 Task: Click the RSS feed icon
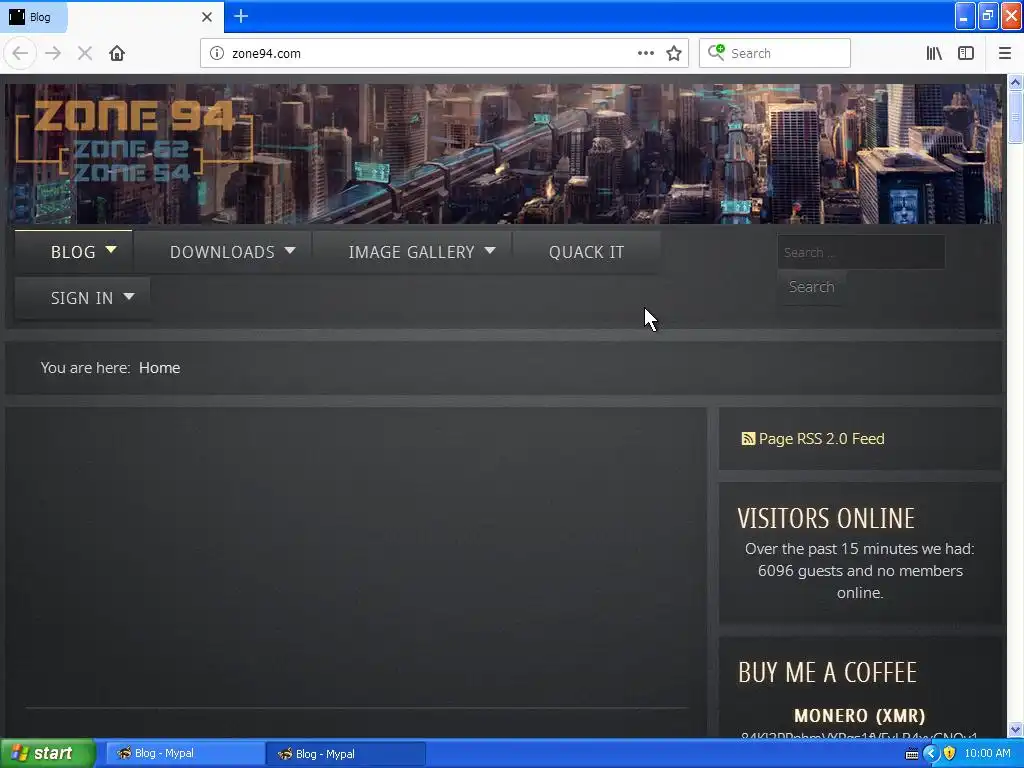point(748,439)
